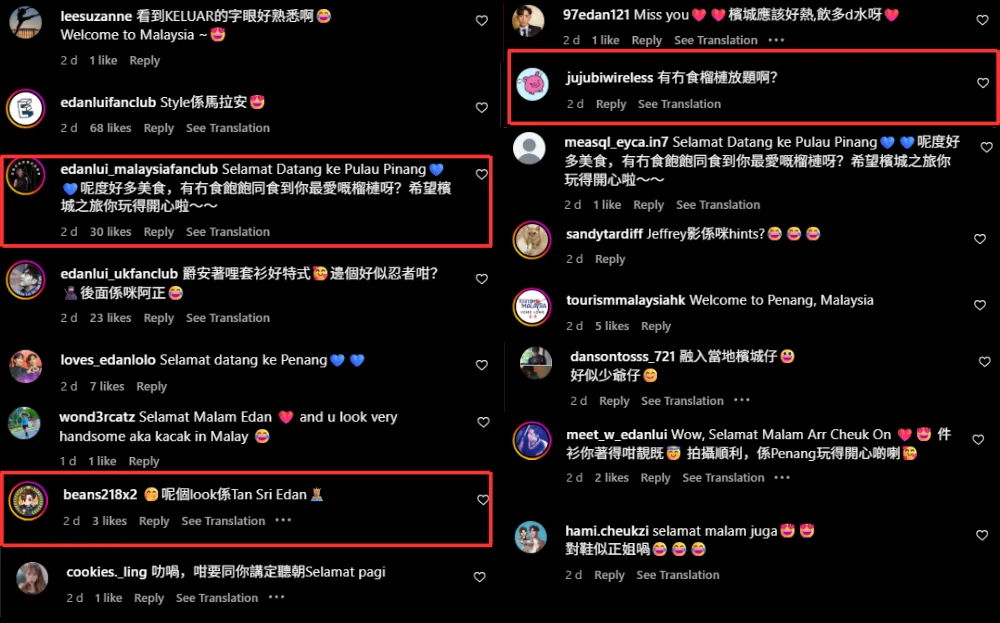The image size is (1000, 623).
Task: Like the sandytardiff comment
Action: point(980,239)
